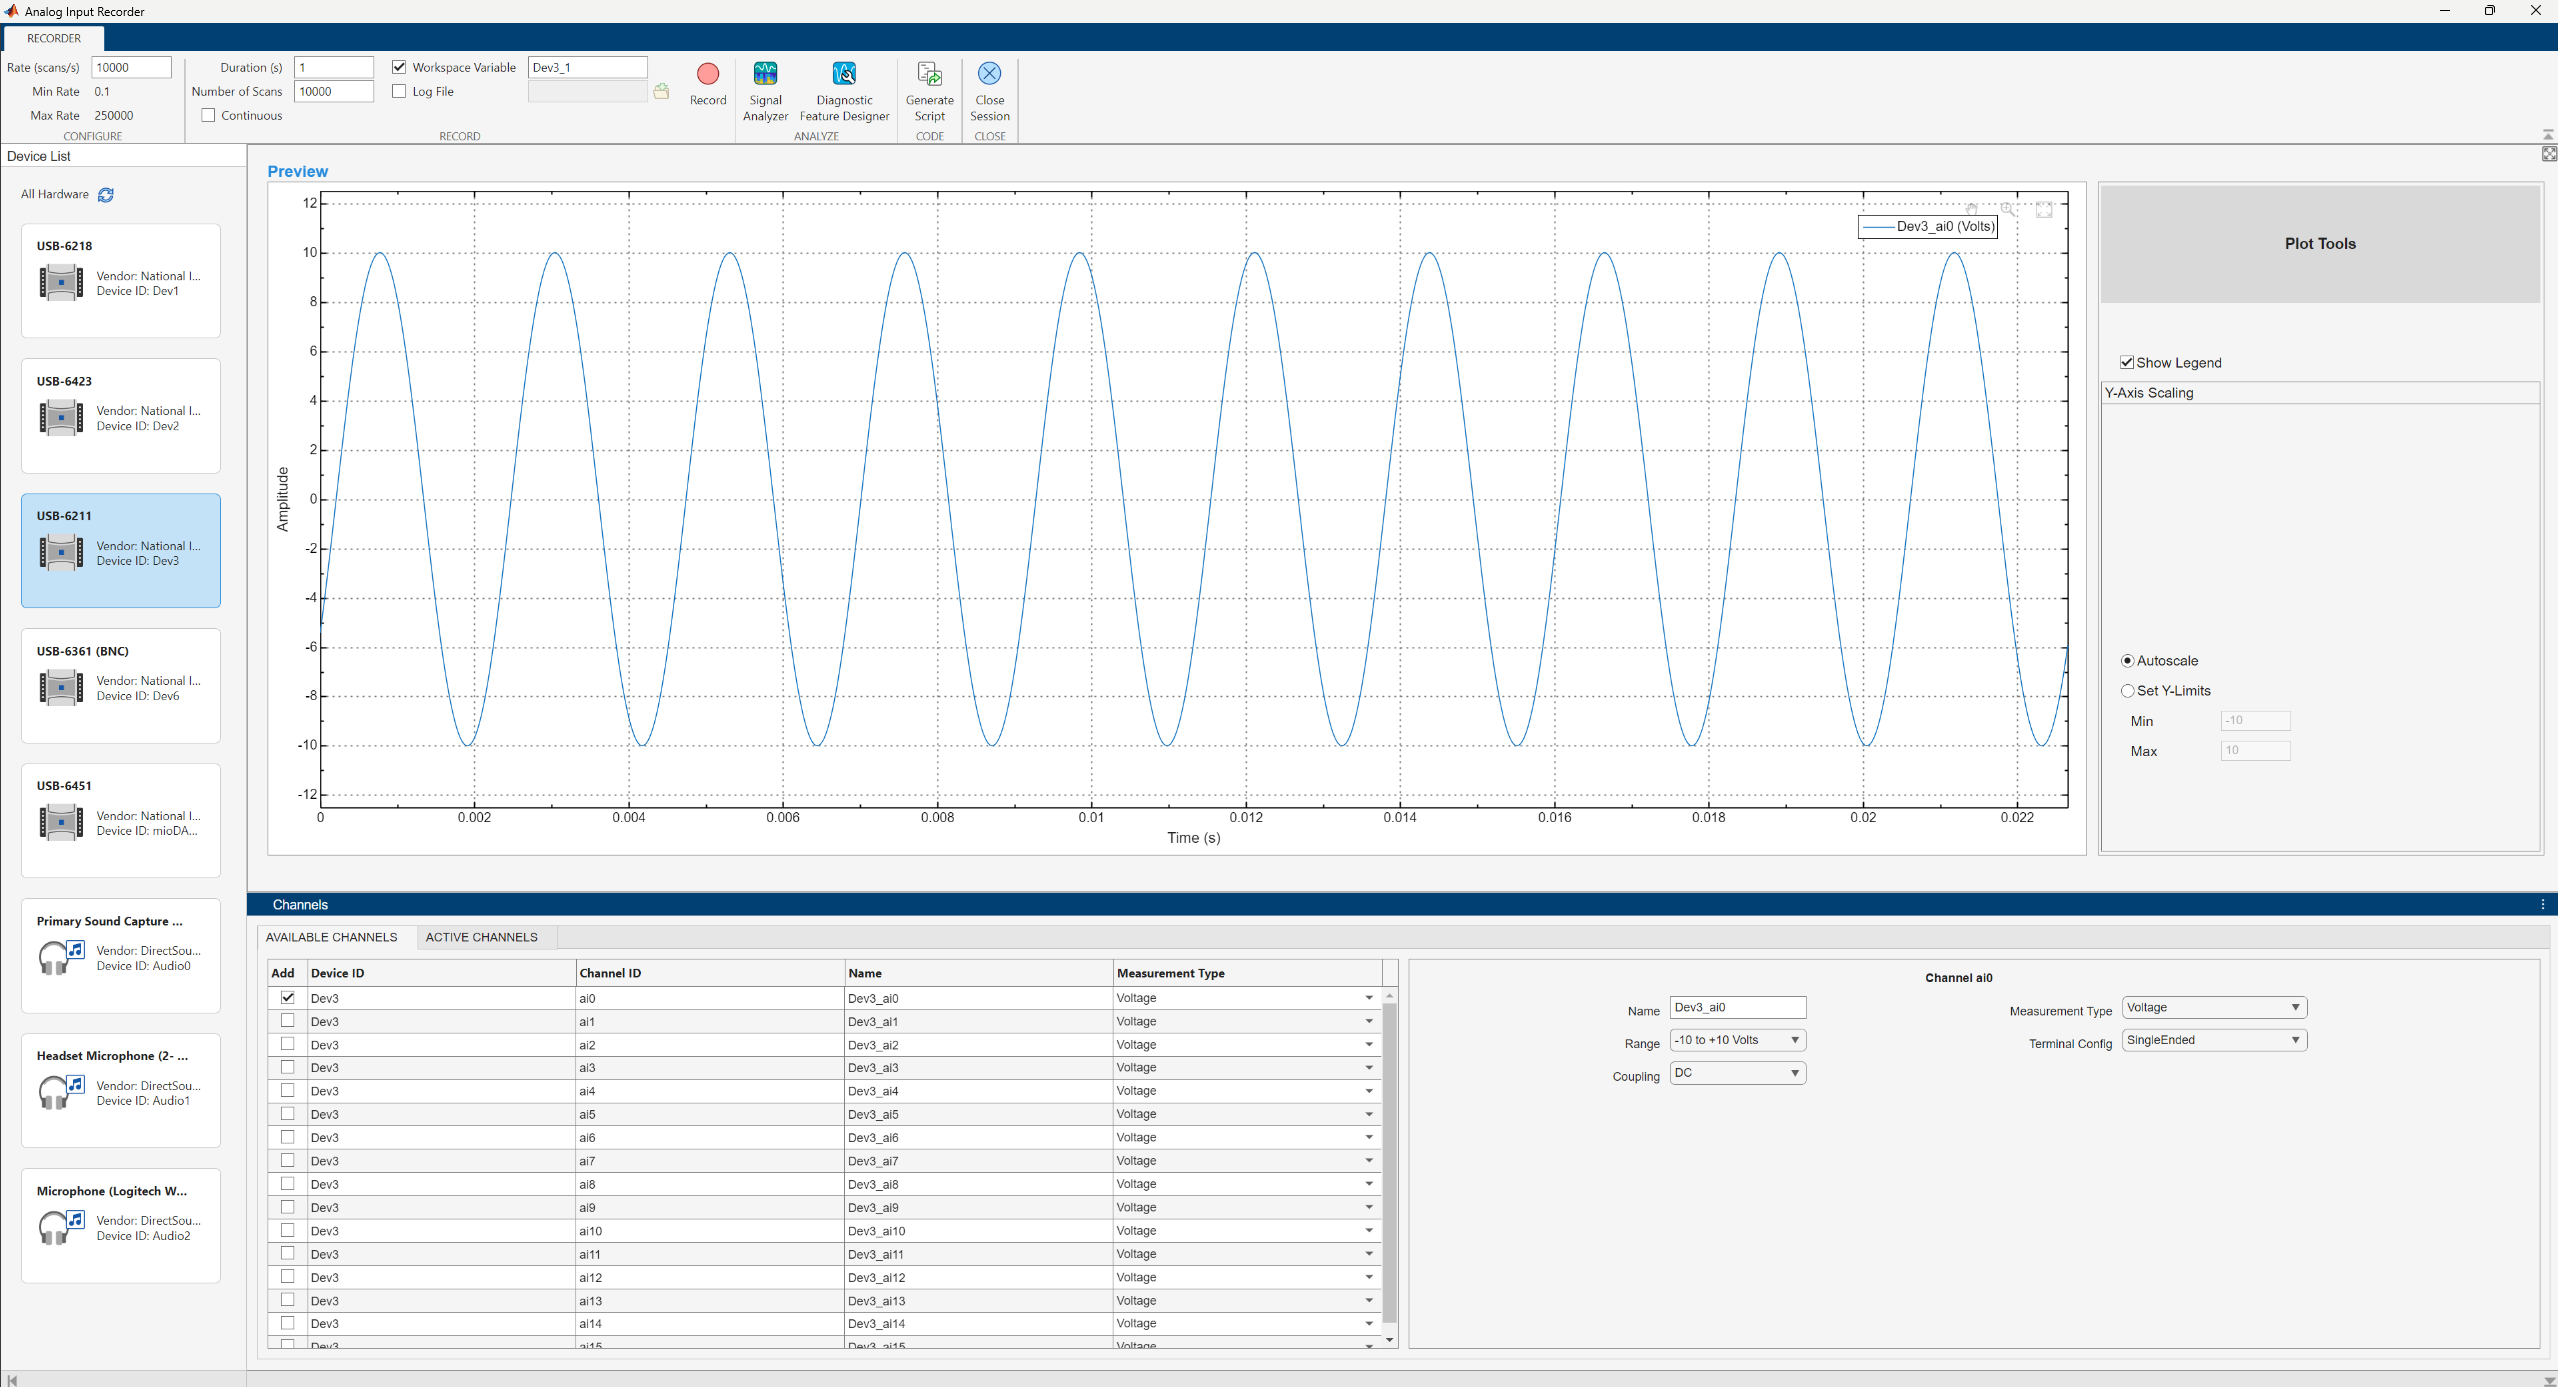Switch to the Active Channels tab

pos(483,937)
